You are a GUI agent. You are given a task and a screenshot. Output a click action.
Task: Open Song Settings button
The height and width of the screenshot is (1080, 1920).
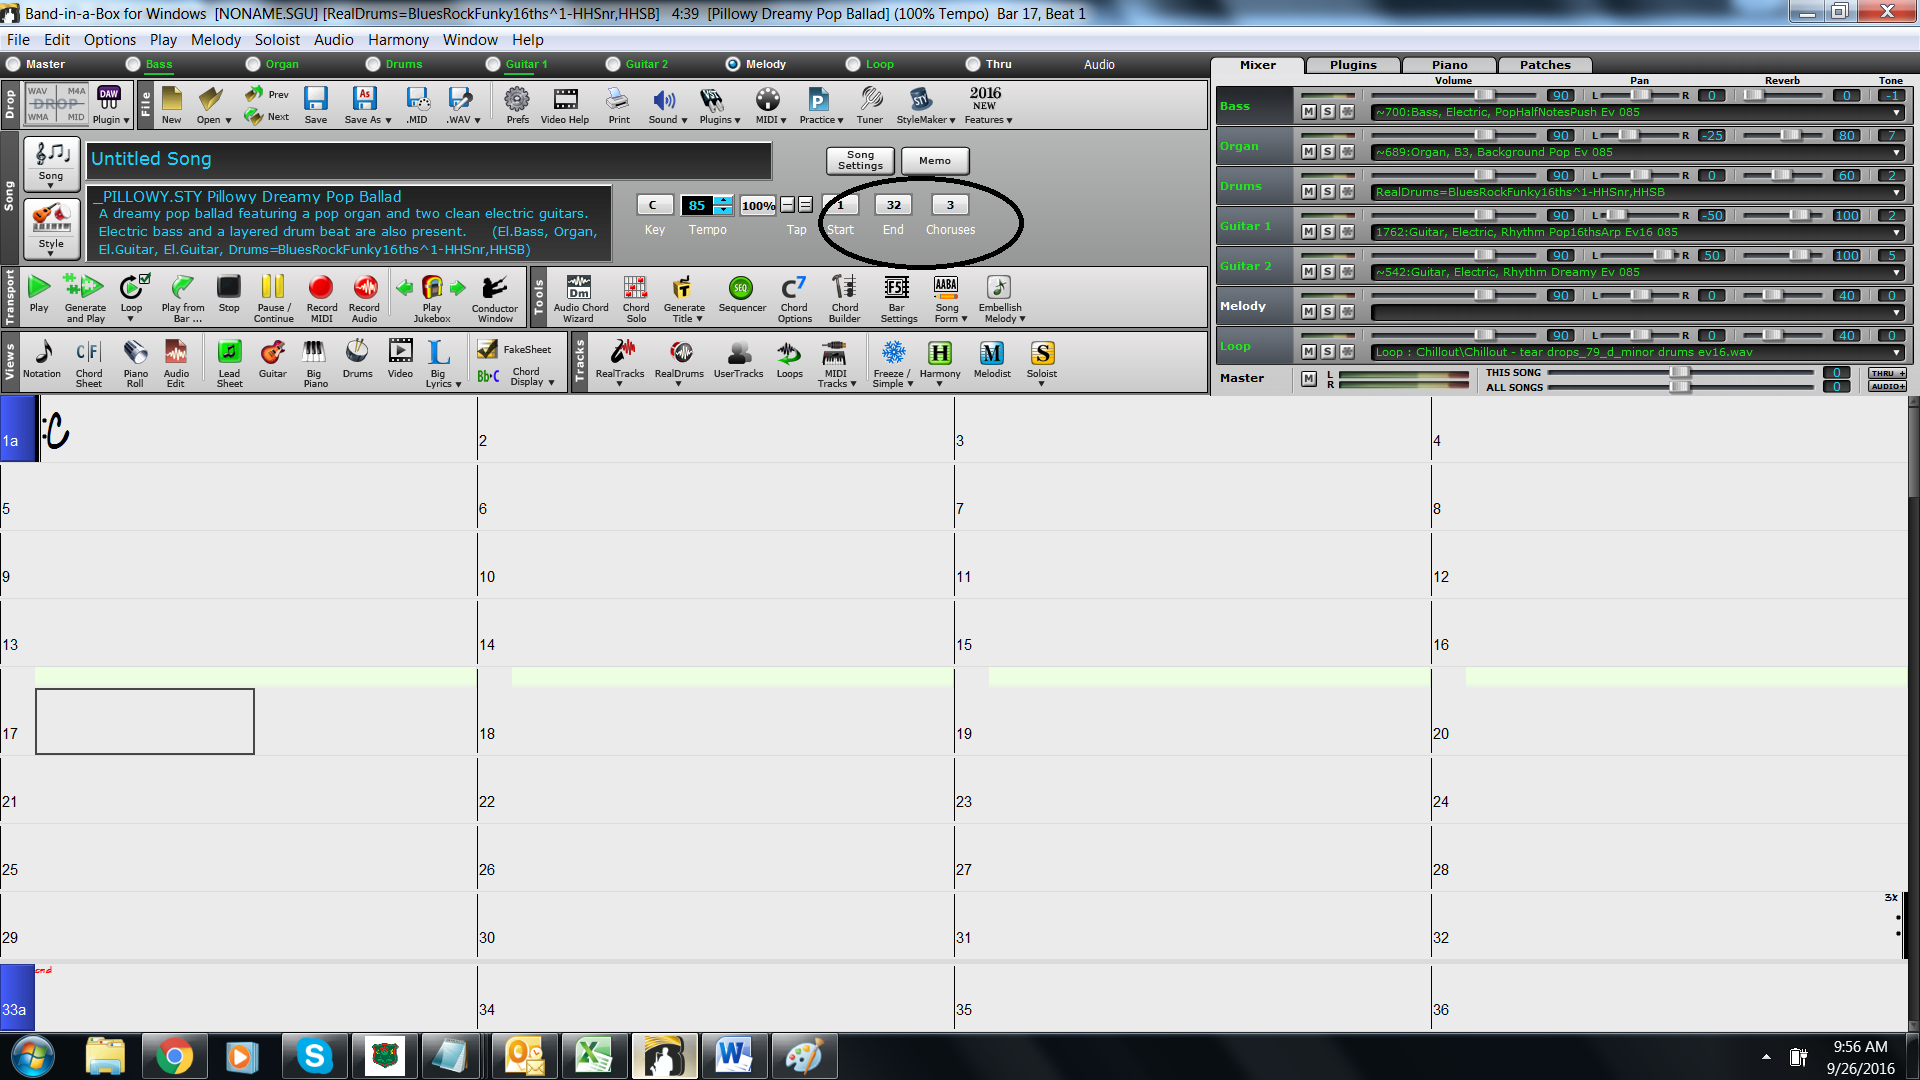click(860, 160)
